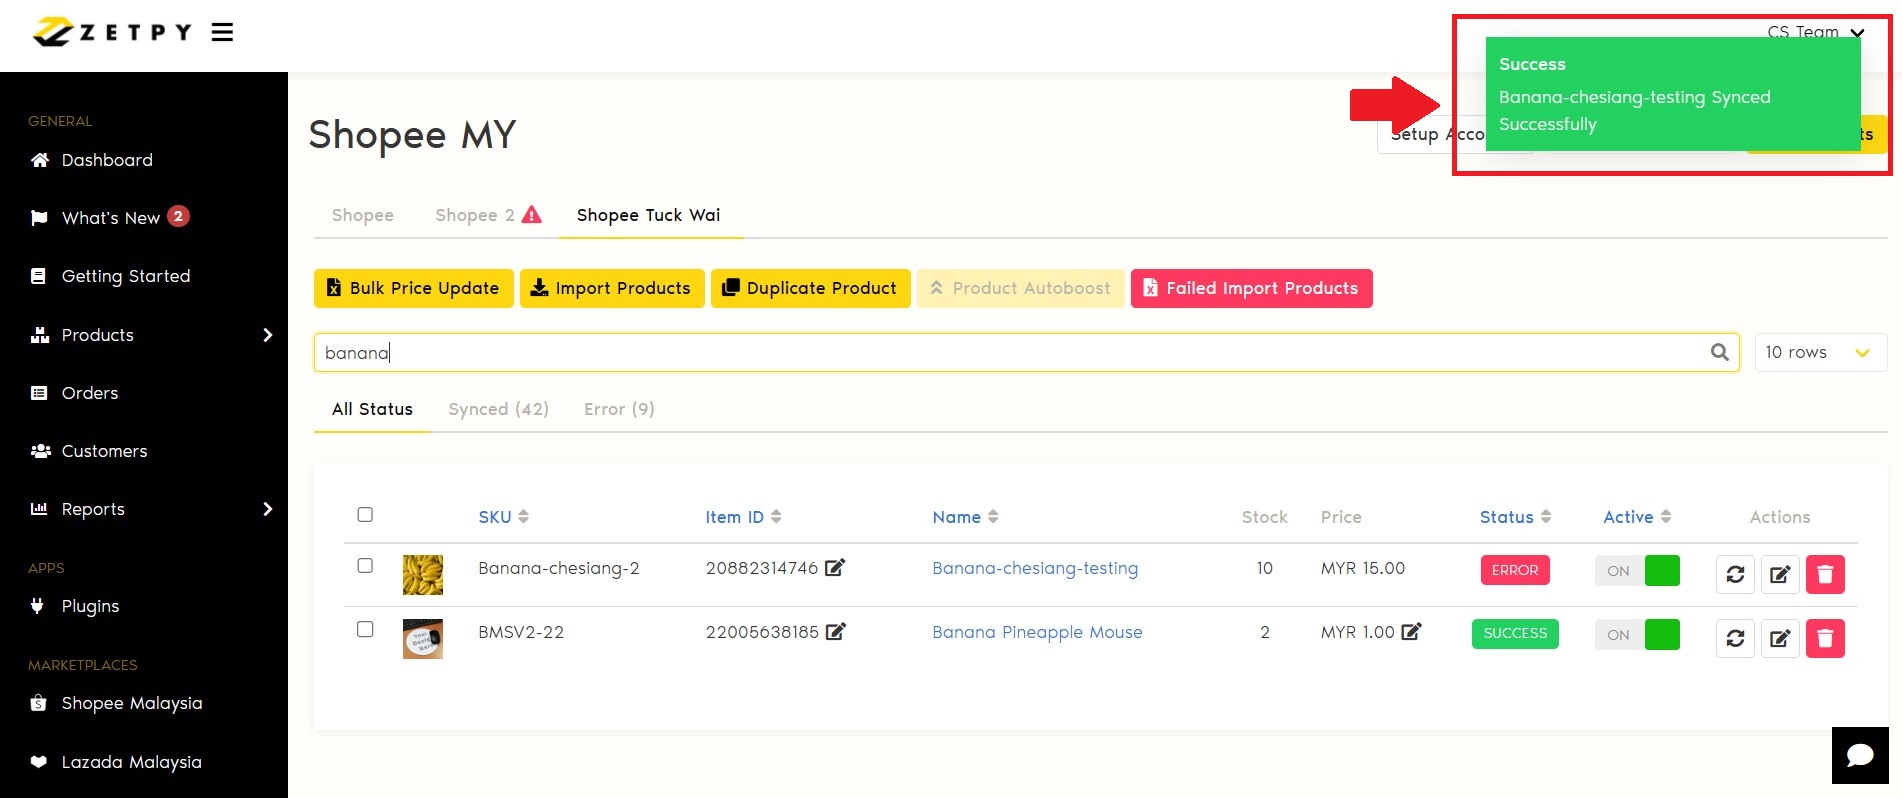Click the search magnifier icon
Image resolution: width=1902 pixels, height=798 pixels.
point(1719,352)
